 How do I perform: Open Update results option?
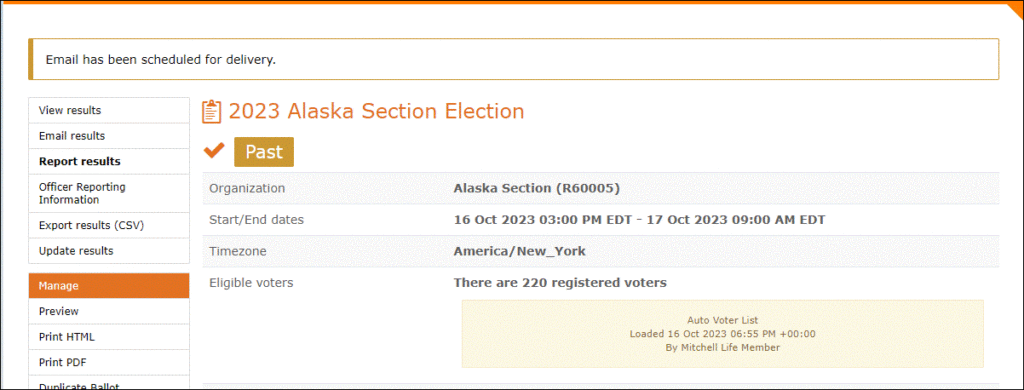tap(109, 251)
